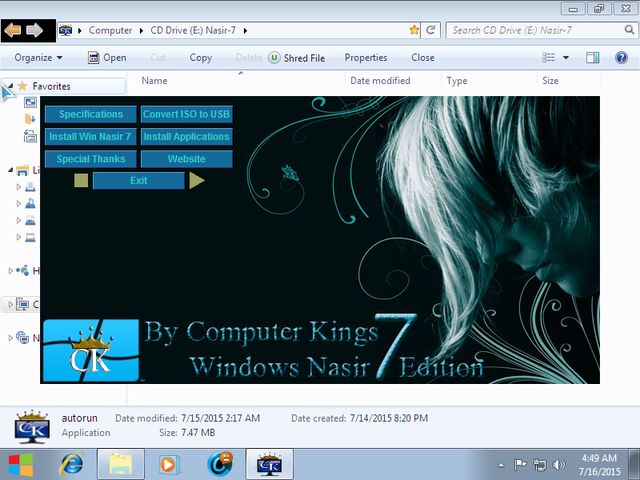
Task: Click the Specifications button
Action: click(91, 114)
